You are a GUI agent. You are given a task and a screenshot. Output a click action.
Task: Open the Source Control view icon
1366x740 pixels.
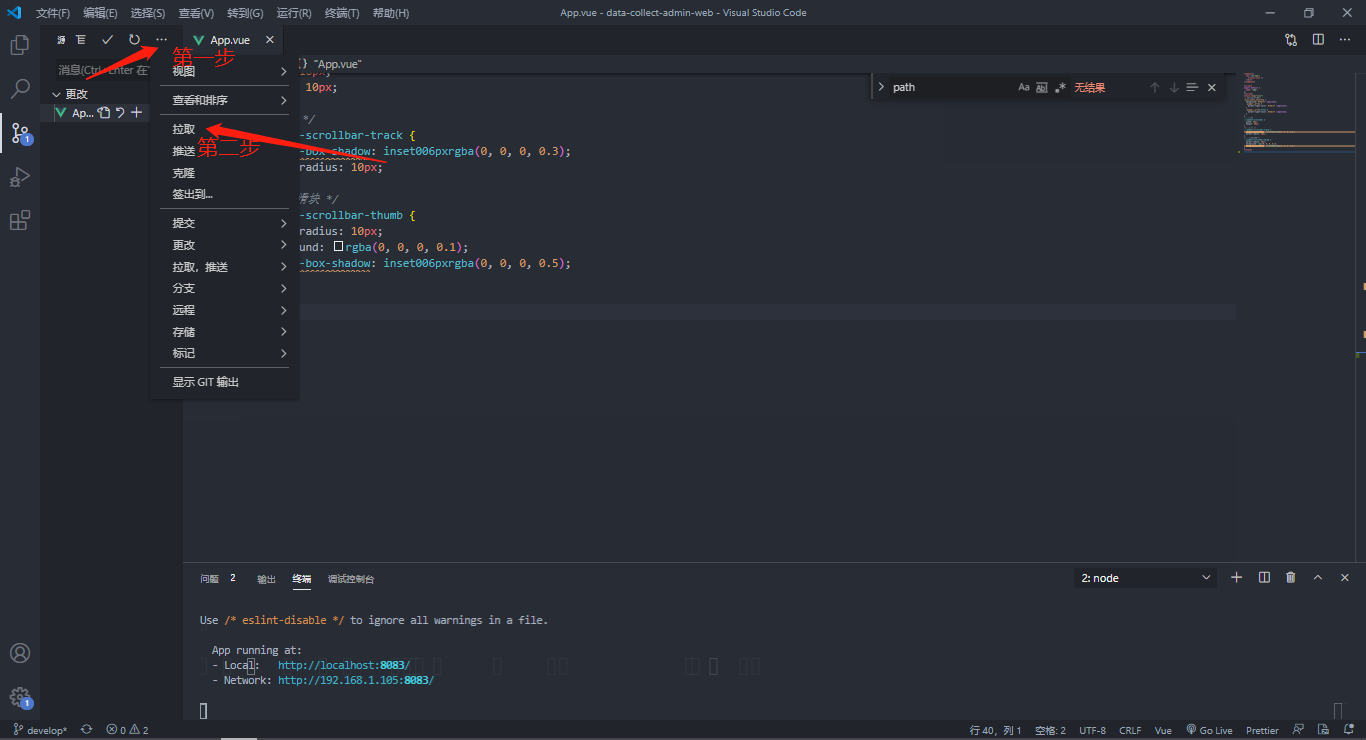pyautogui.click(x=19, y=133)
